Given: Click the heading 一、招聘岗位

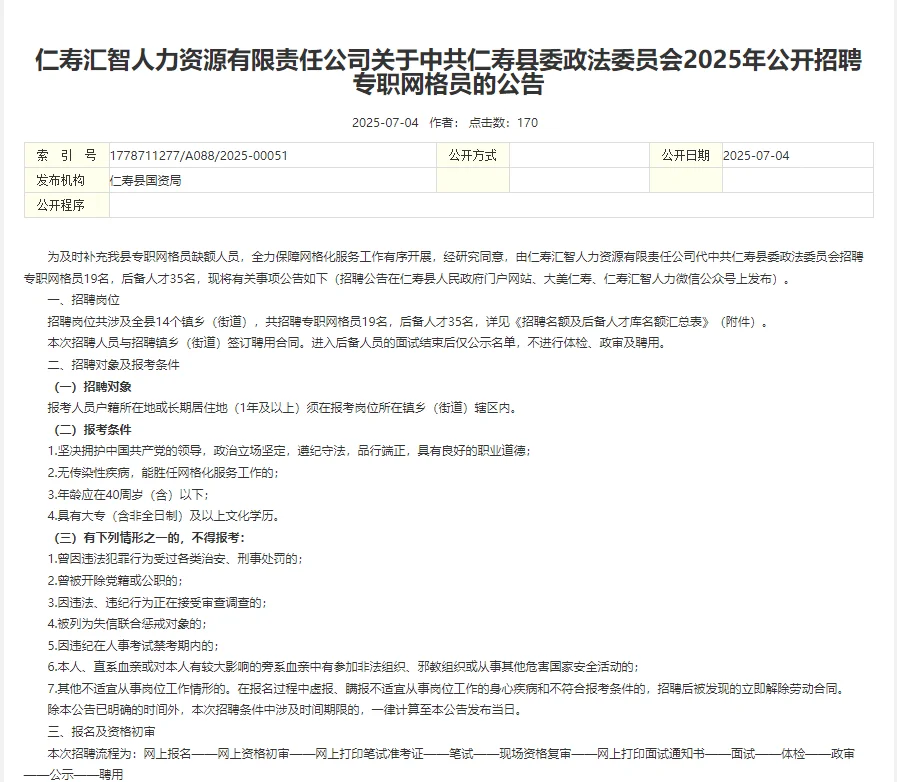Looking at the screenshot, I should point(84,300).
